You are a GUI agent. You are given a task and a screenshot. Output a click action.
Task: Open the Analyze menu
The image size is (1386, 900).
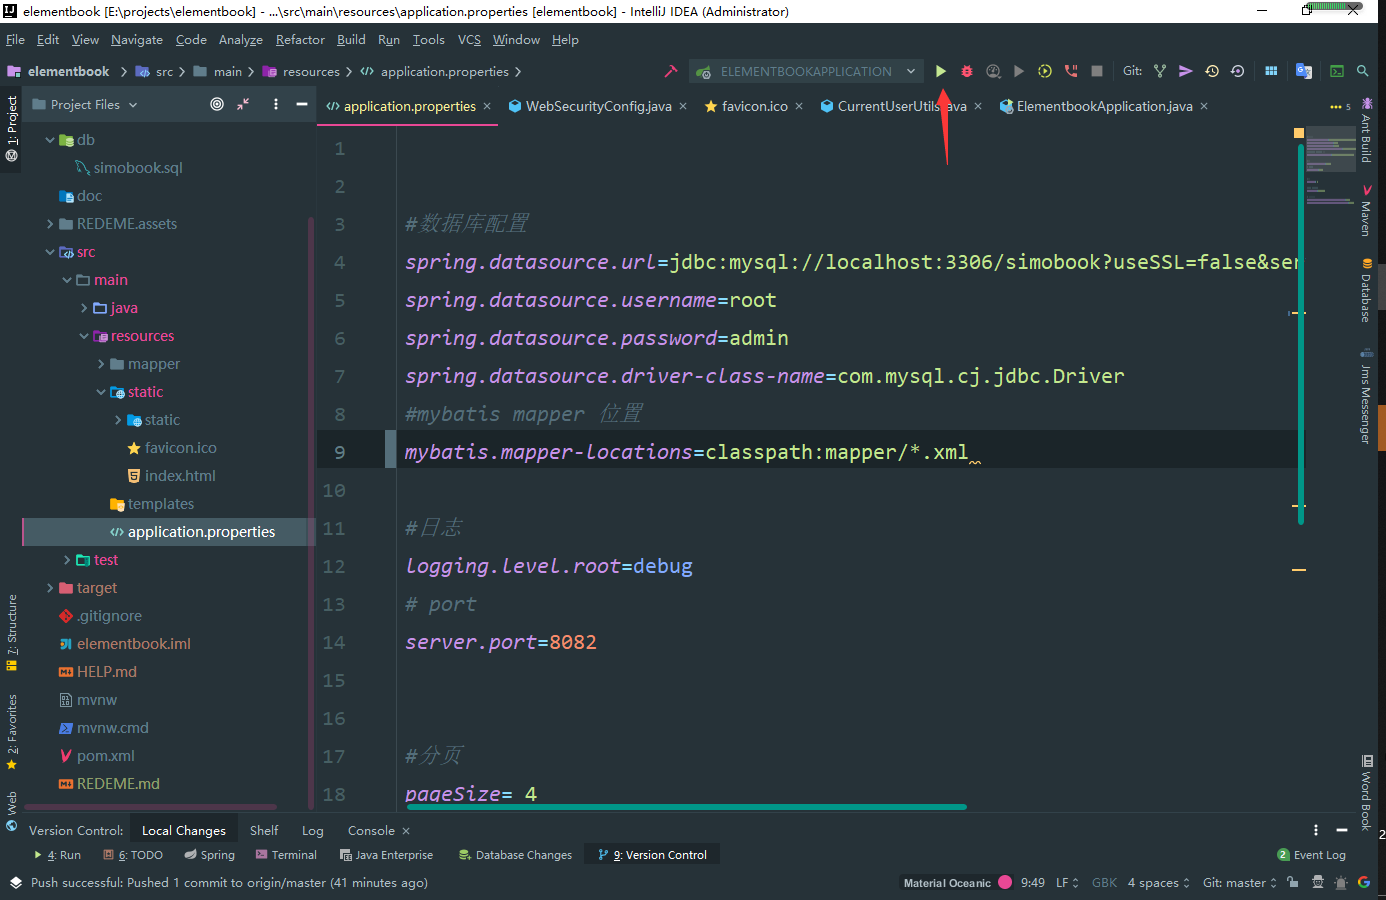click(x=241, y=40)
